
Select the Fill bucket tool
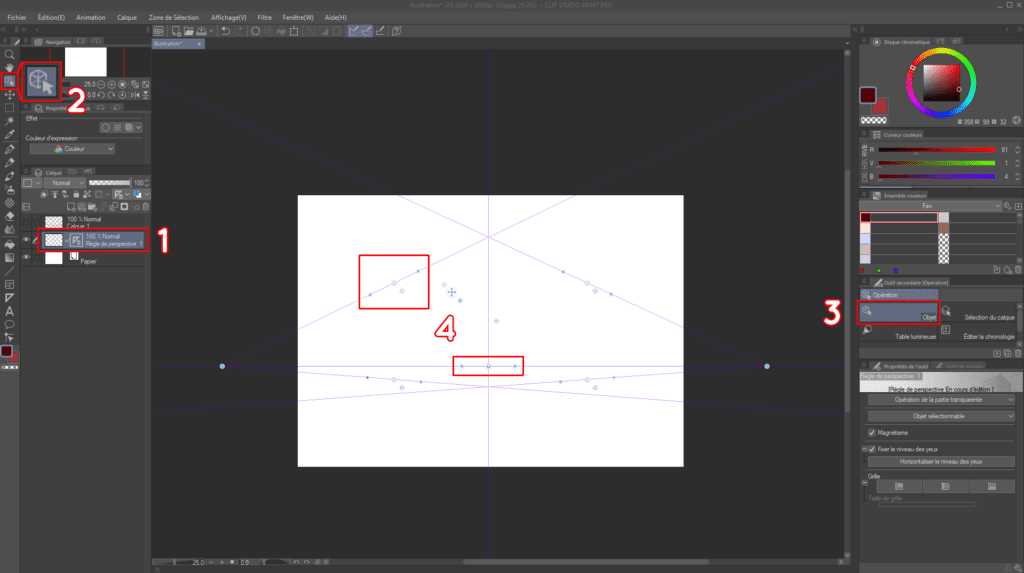point(9,244)
